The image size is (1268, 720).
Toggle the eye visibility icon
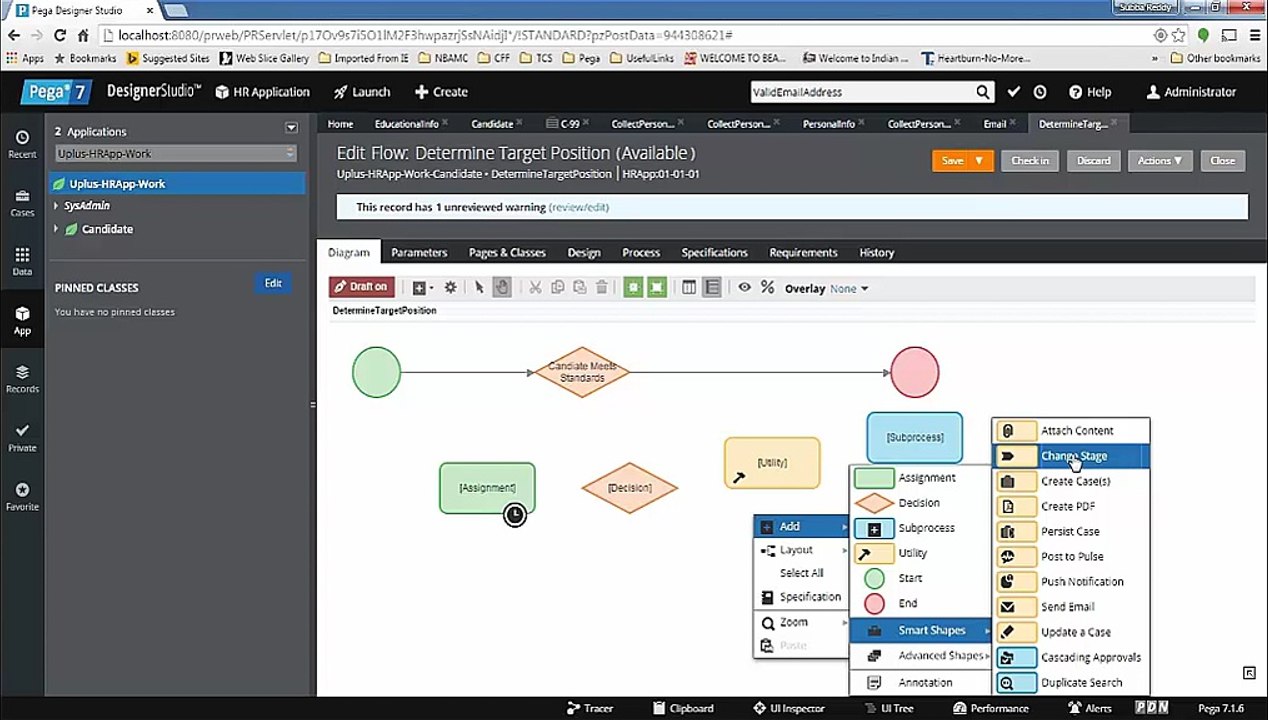(744, 288)
